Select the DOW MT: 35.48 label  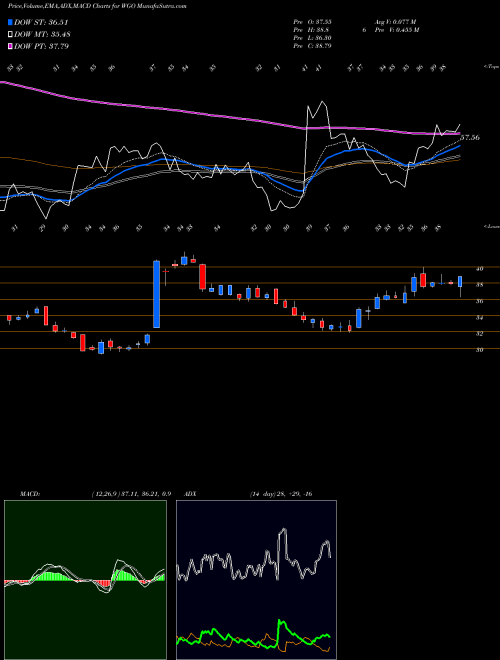click(41, 34)
